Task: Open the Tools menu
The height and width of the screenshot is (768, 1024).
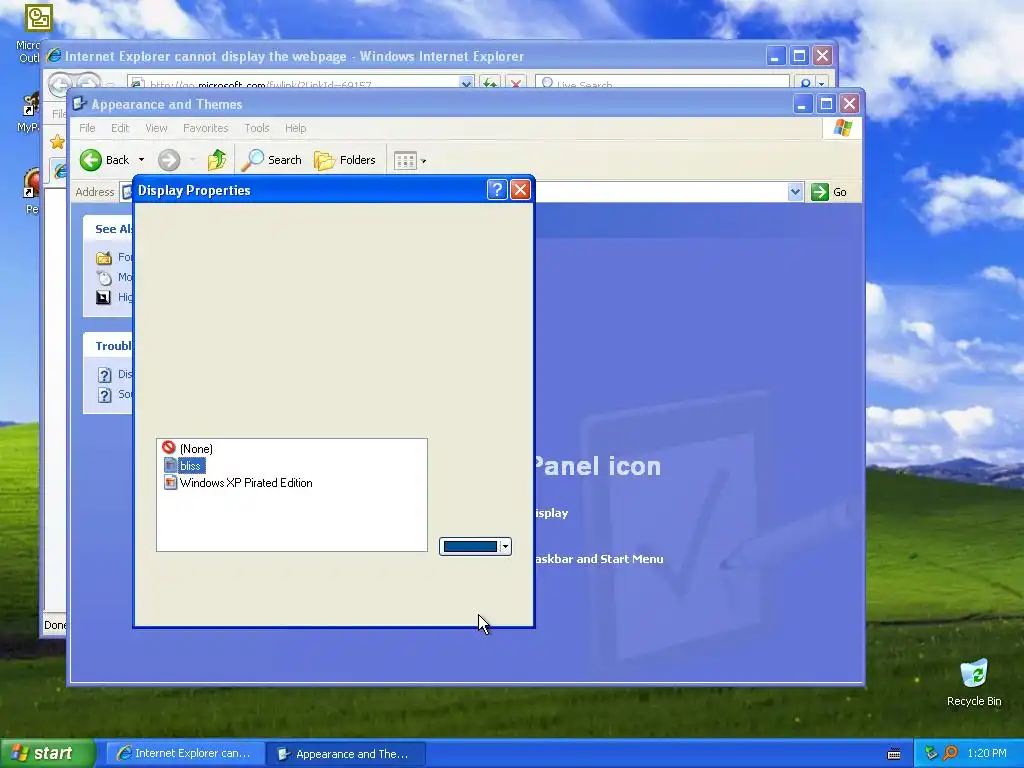Action: coord(257,128)
